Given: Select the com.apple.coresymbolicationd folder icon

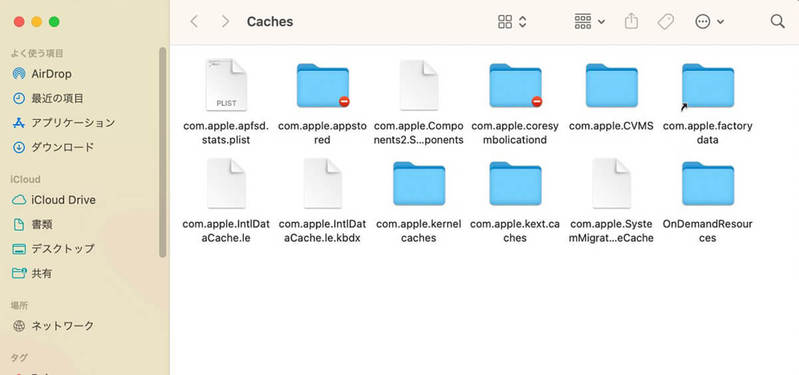Looking at the screenshot, I should [515, 85].
